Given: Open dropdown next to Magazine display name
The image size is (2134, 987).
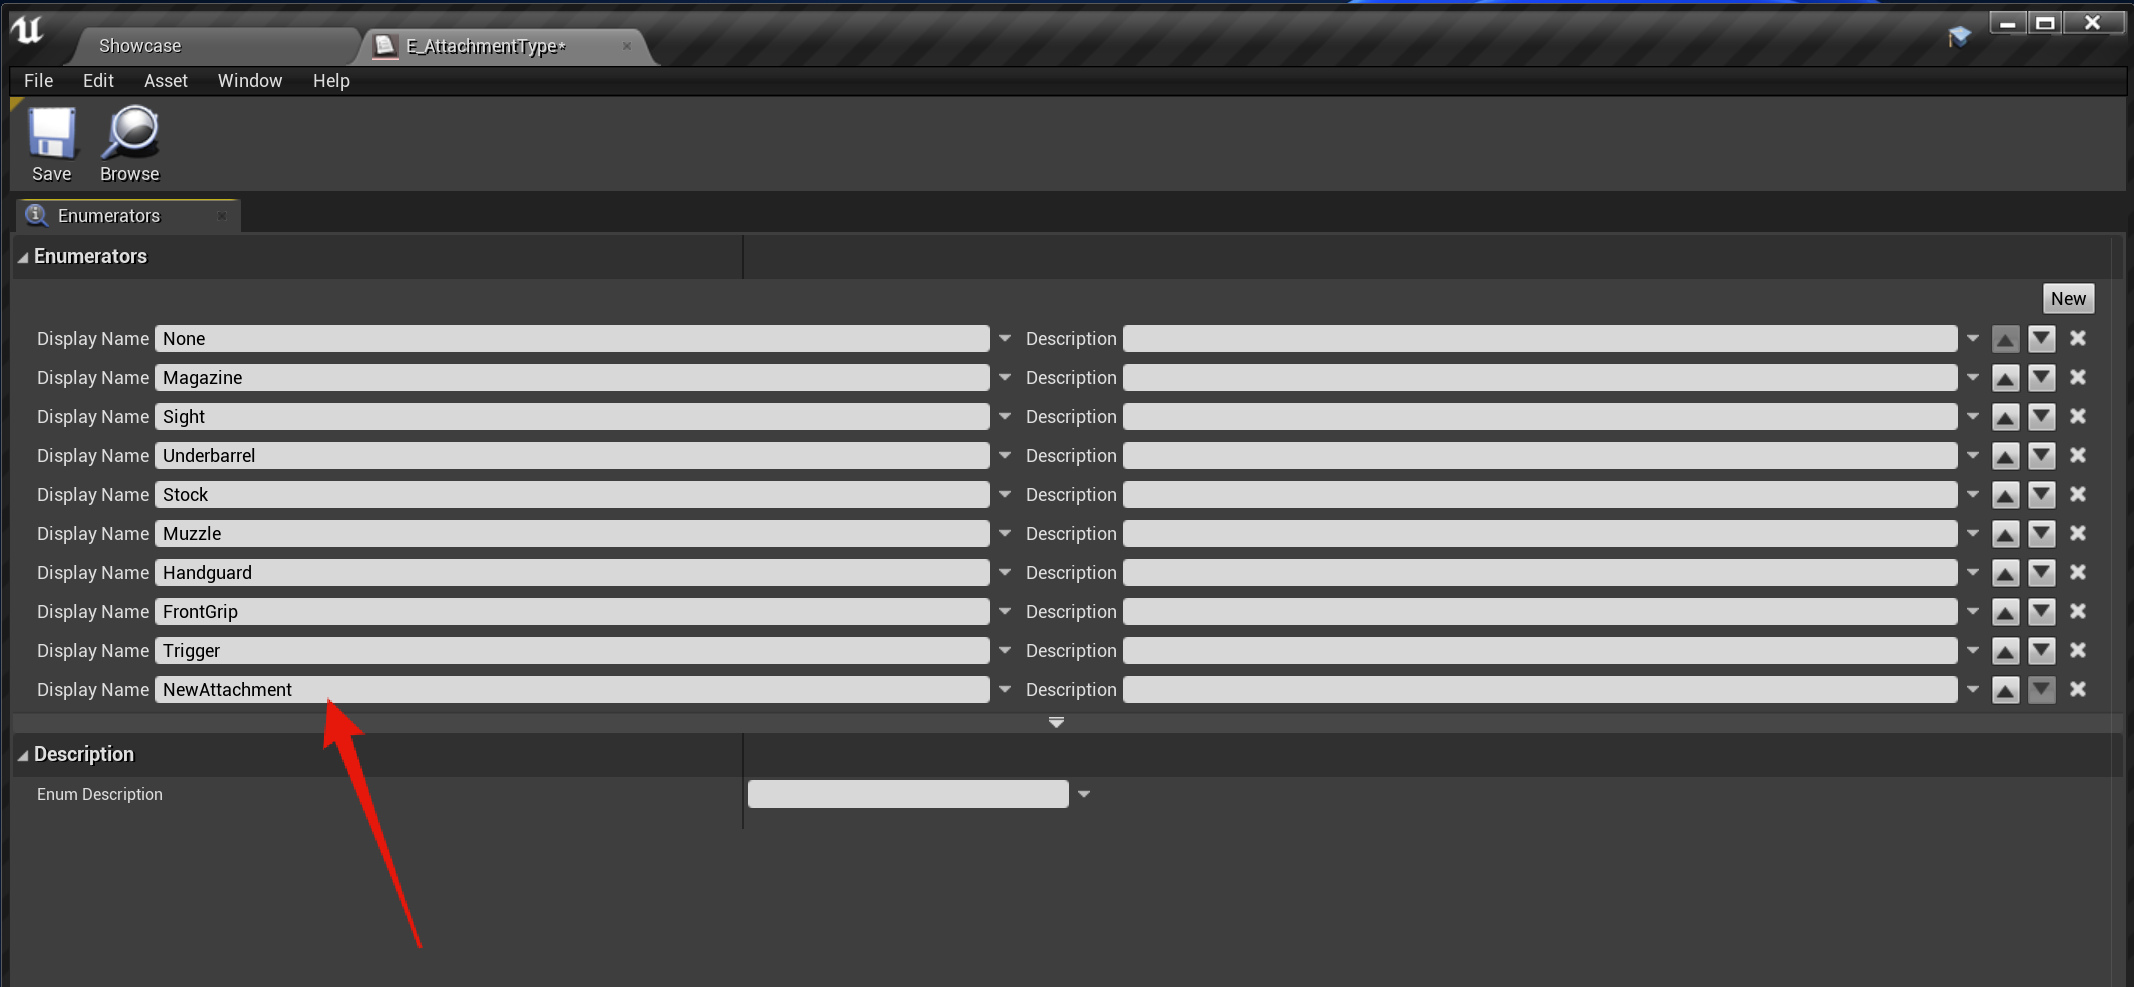Looking at the screenshot, I should pyautogui.click(x=1005, y=378).
